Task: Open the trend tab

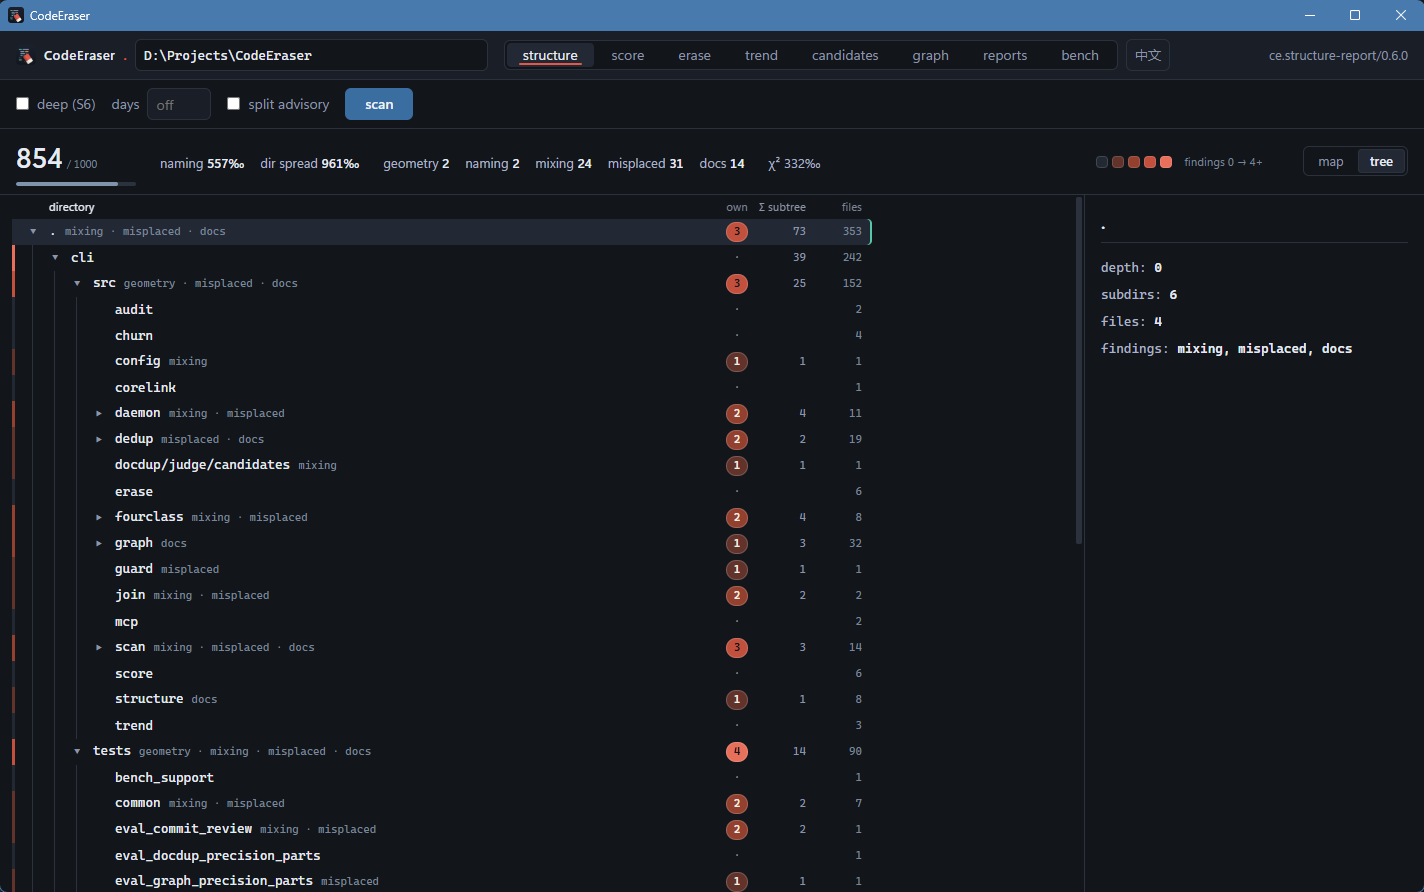Action: pyautogui.click(x=761, y=56)
